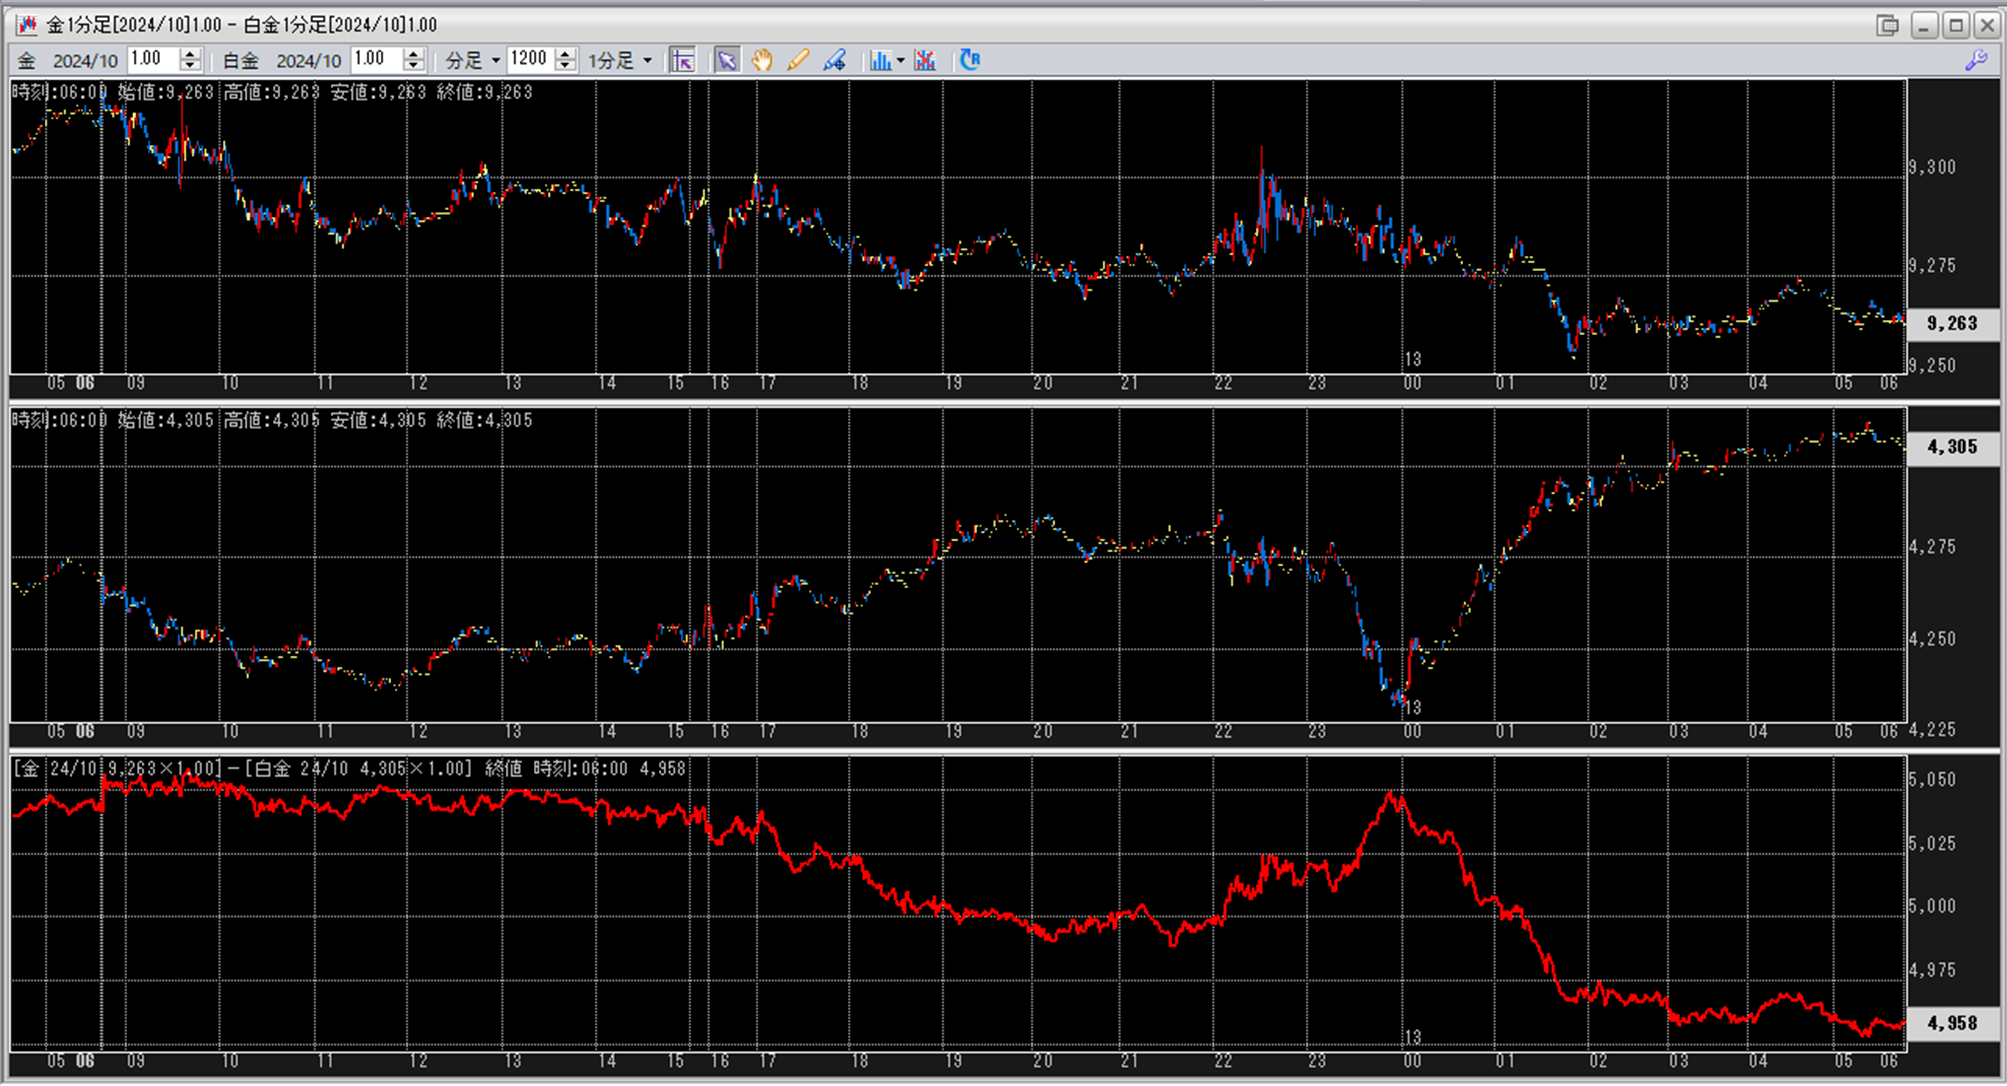
Task: Click the edit drawing object icon
Action: coord(834,61)
